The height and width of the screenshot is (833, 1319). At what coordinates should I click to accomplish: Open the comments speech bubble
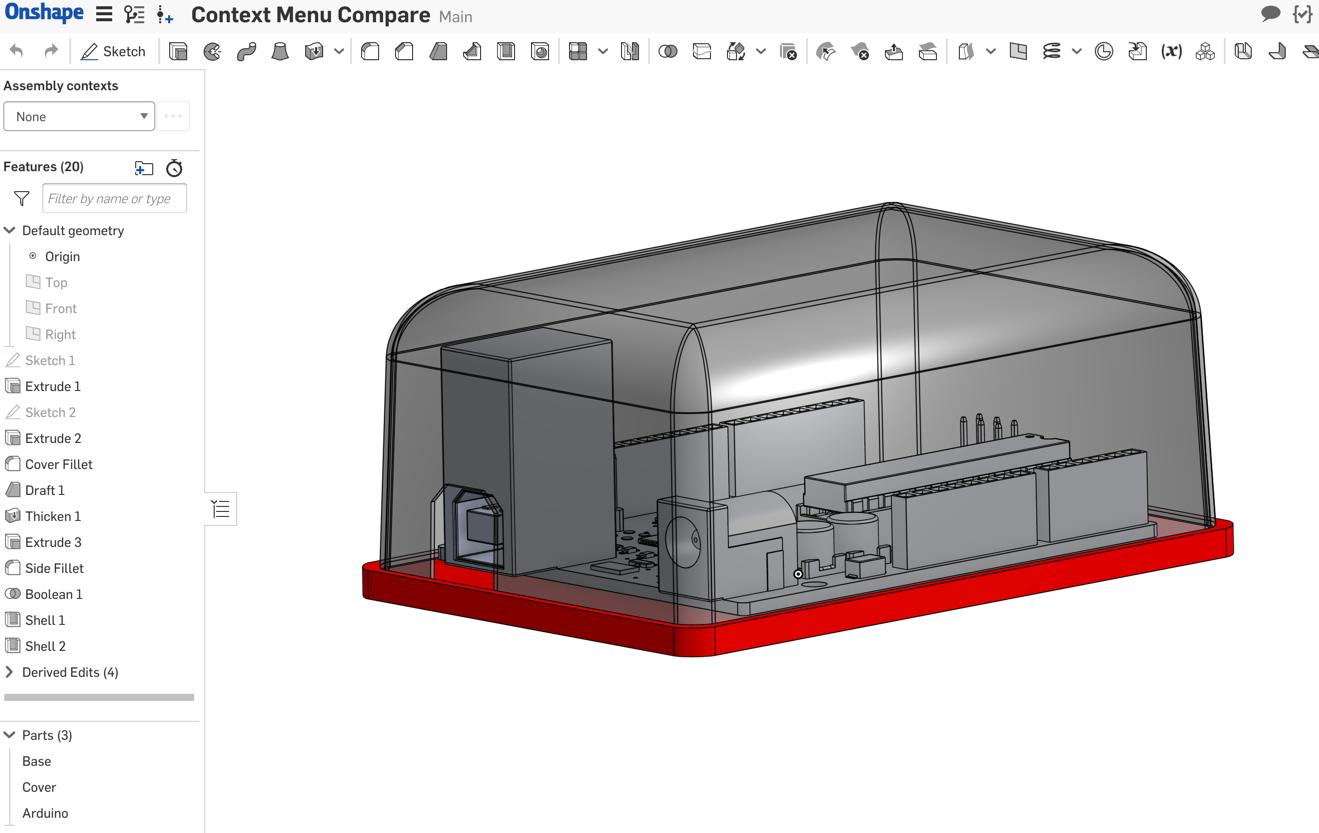pyautogui.click(x=1270, y=14)
